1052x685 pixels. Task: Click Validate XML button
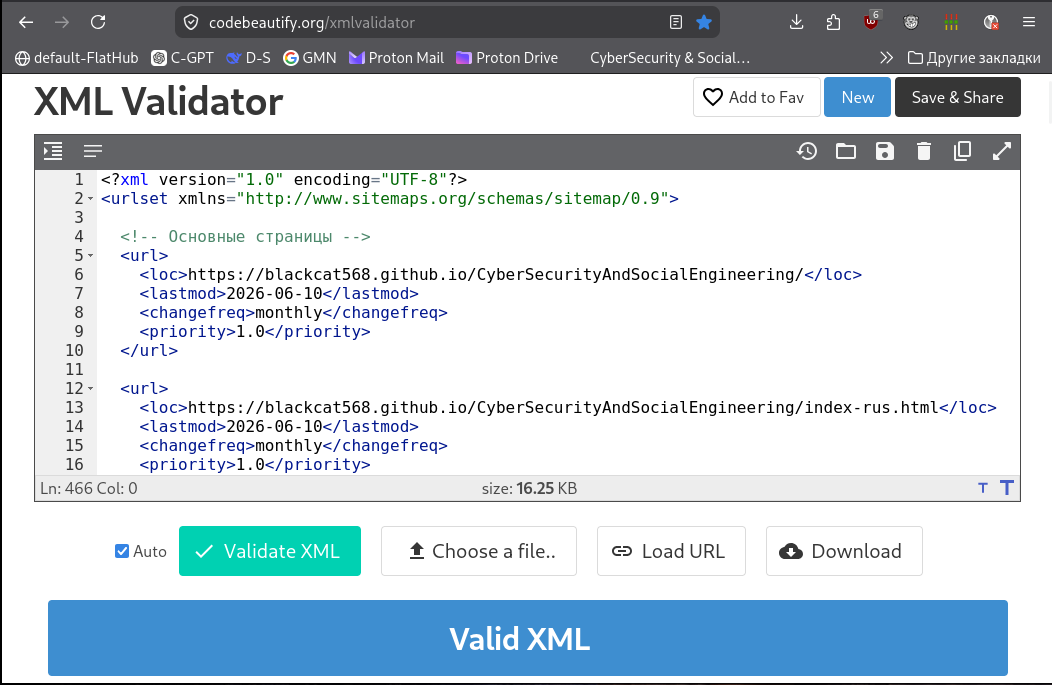pyautogui.click(x=270, y=551)
